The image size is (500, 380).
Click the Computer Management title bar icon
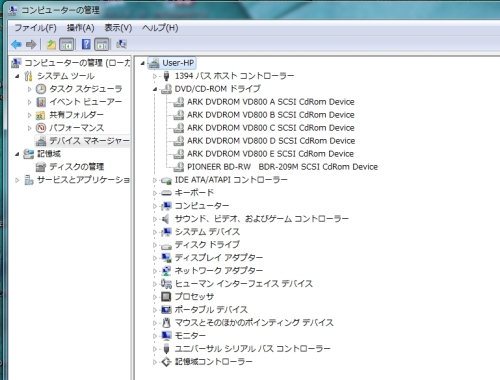pos(13,10)
